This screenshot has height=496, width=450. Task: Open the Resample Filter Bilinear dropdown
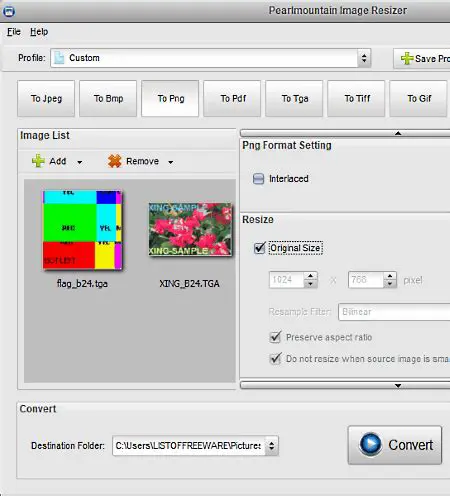394,312
